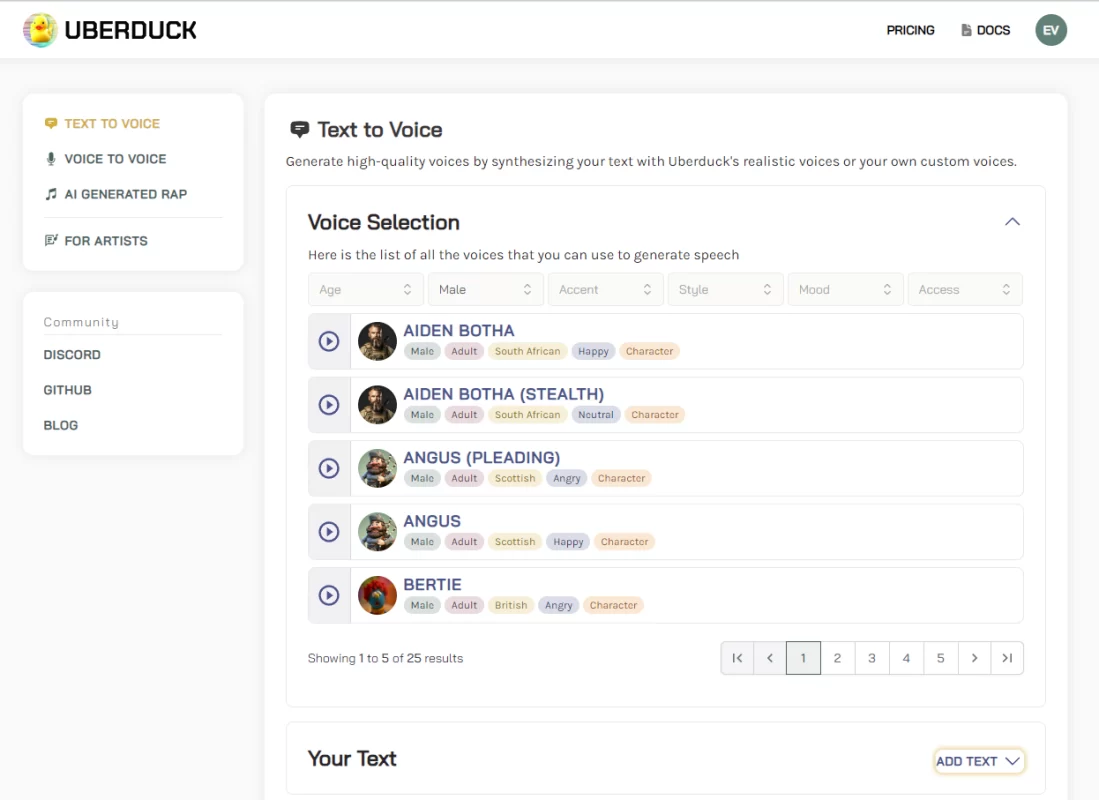Image resolution: width=1099 pixels, height=800 pixels.
Task: Open AI Generated Rap section
Action: [116, 194]
